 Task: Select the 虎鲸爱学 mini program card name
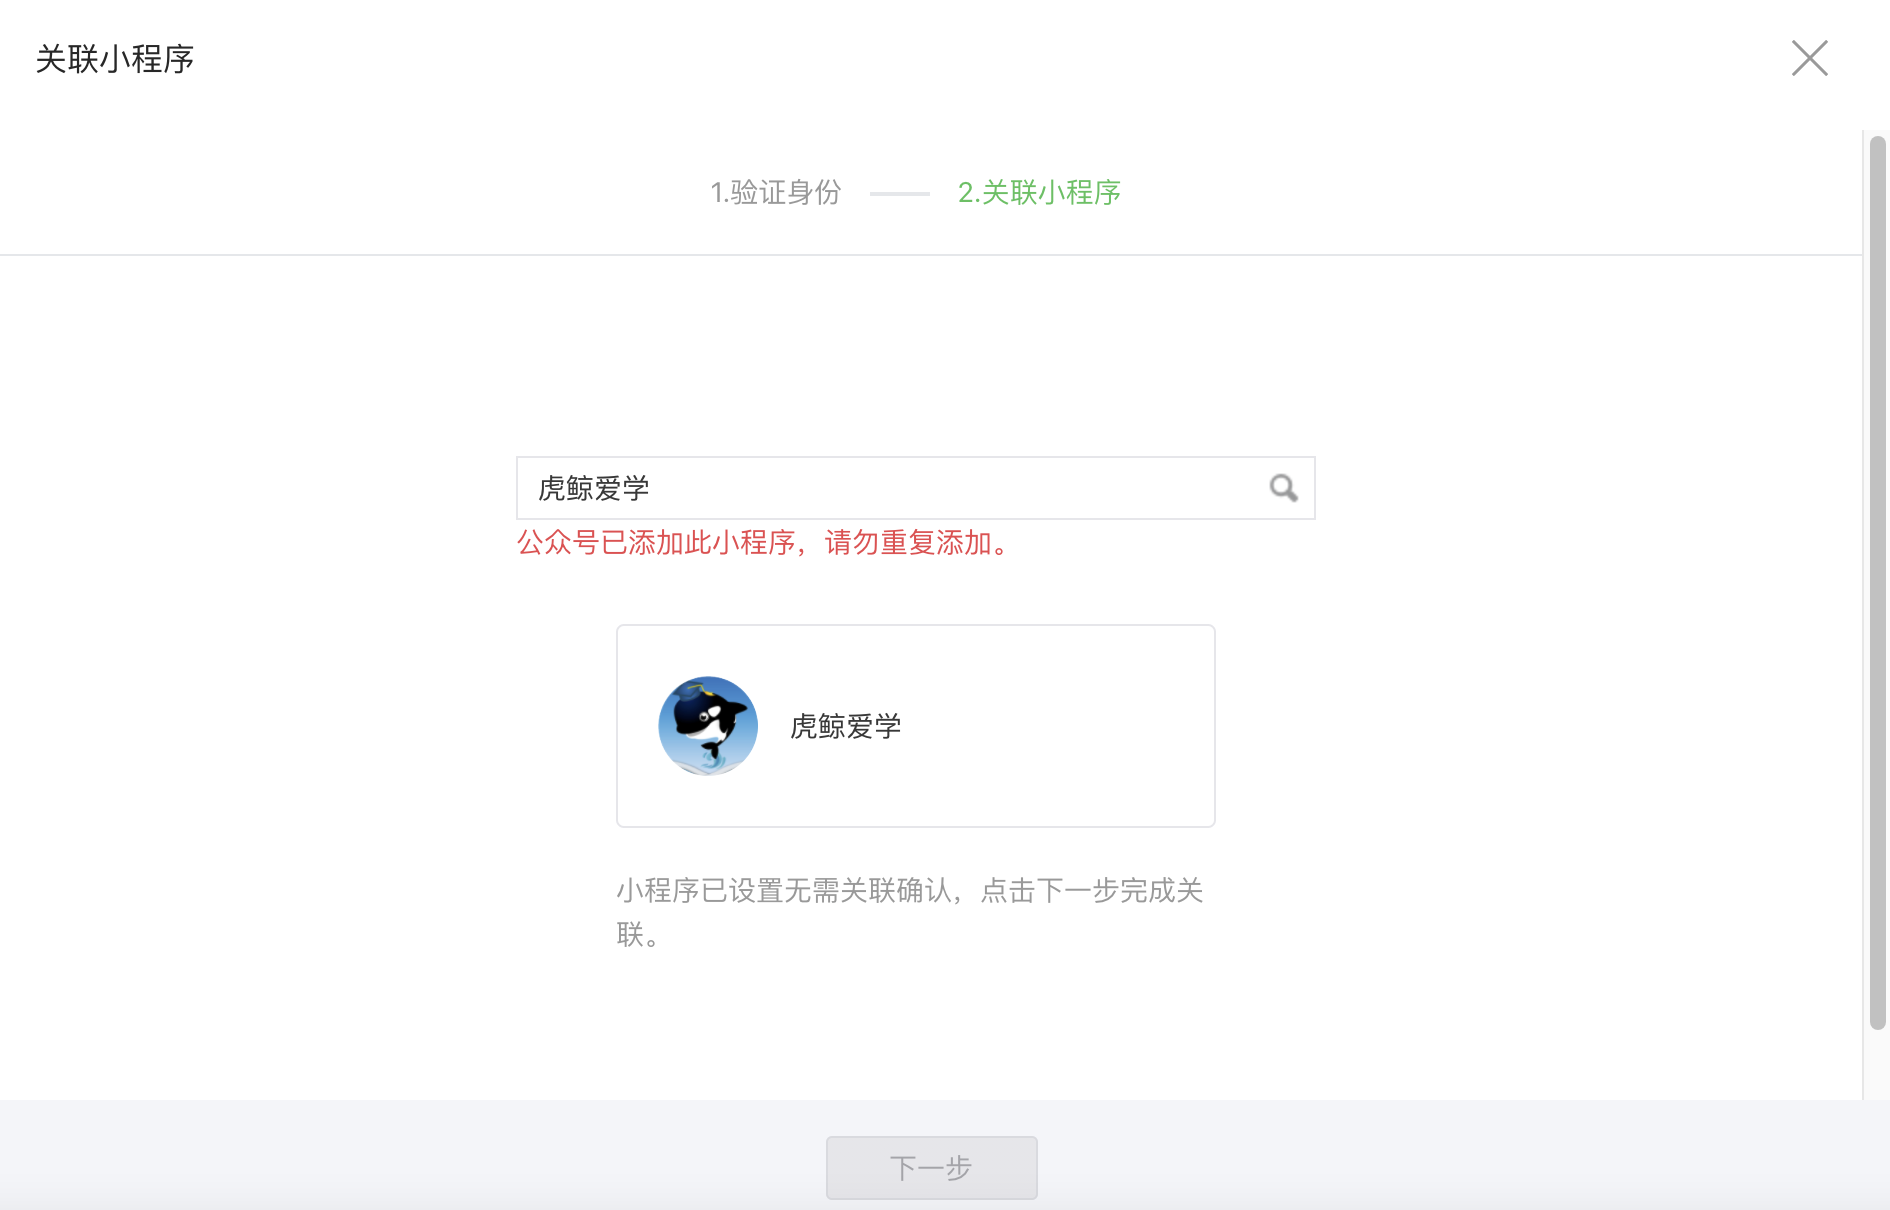(x=846, y=726)
